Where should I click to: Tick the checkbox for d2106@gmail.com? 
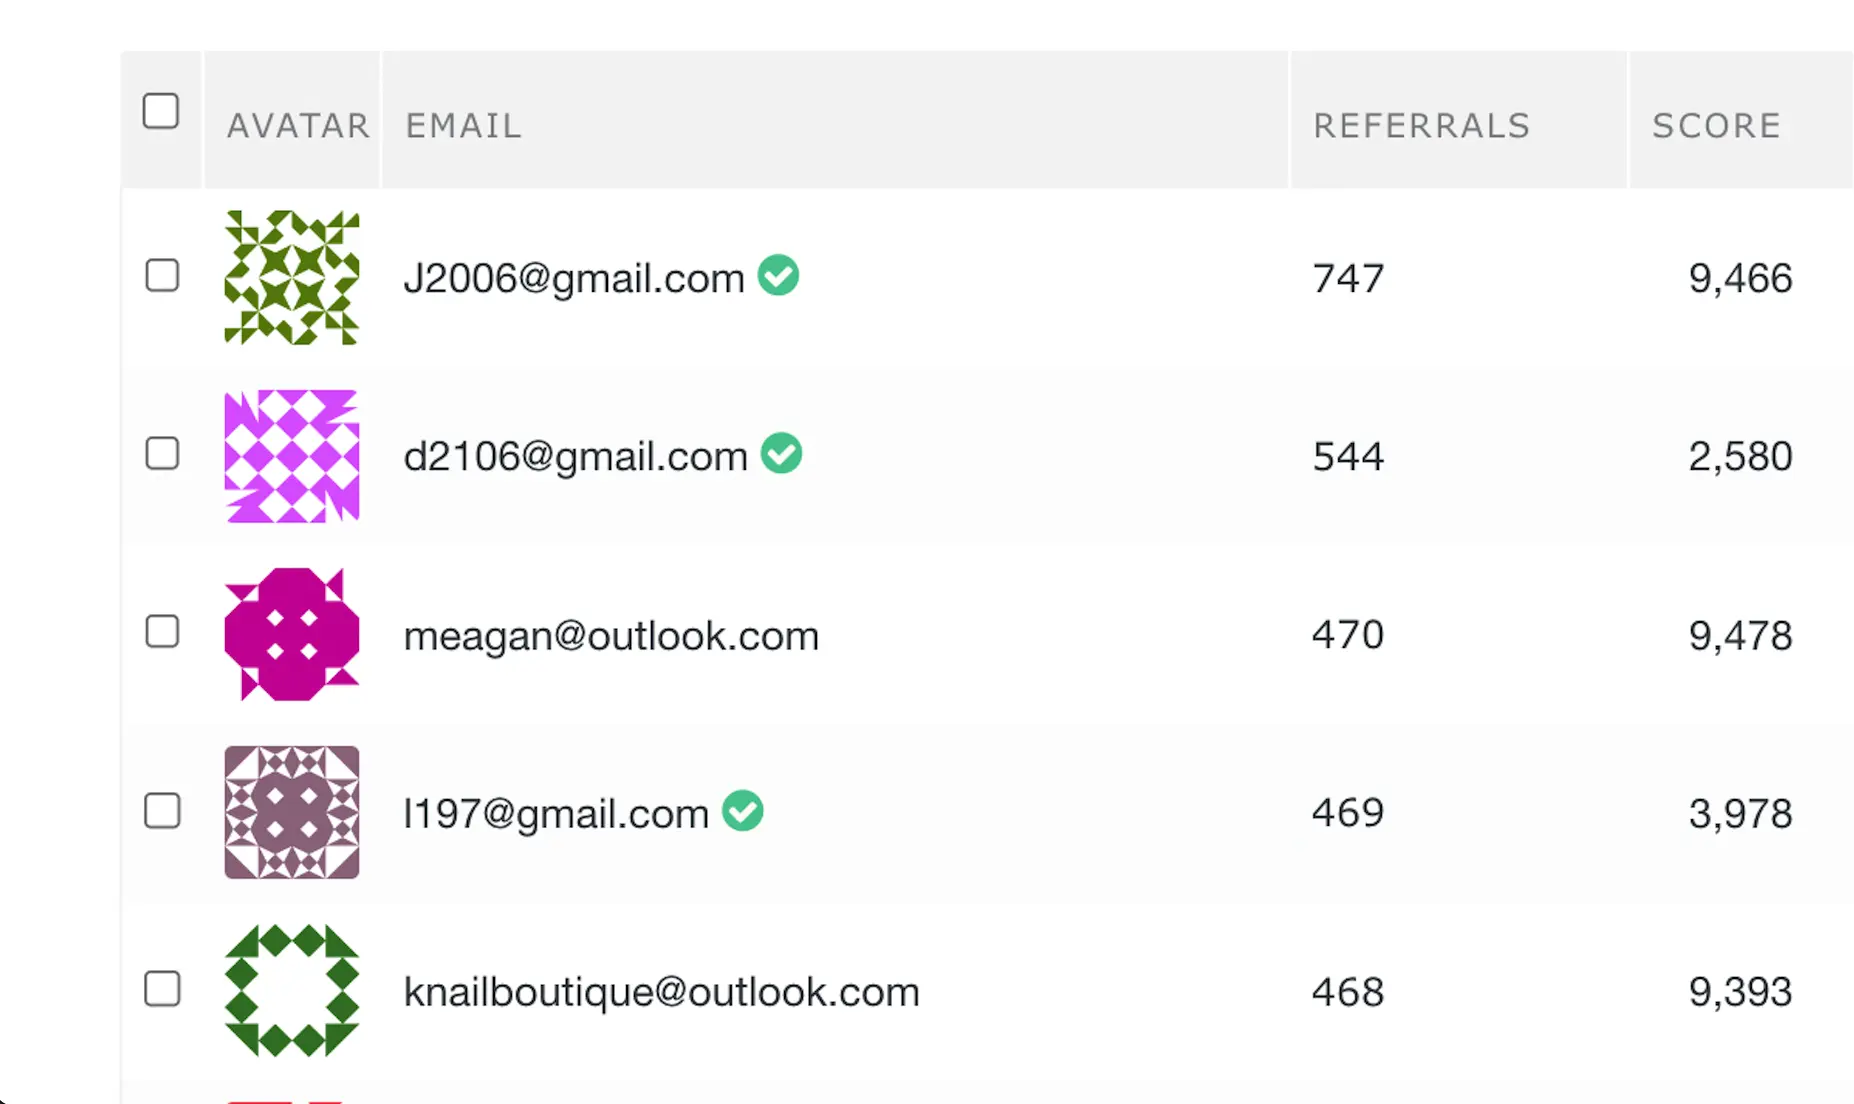pyautogui.click(x=162, y=453)
